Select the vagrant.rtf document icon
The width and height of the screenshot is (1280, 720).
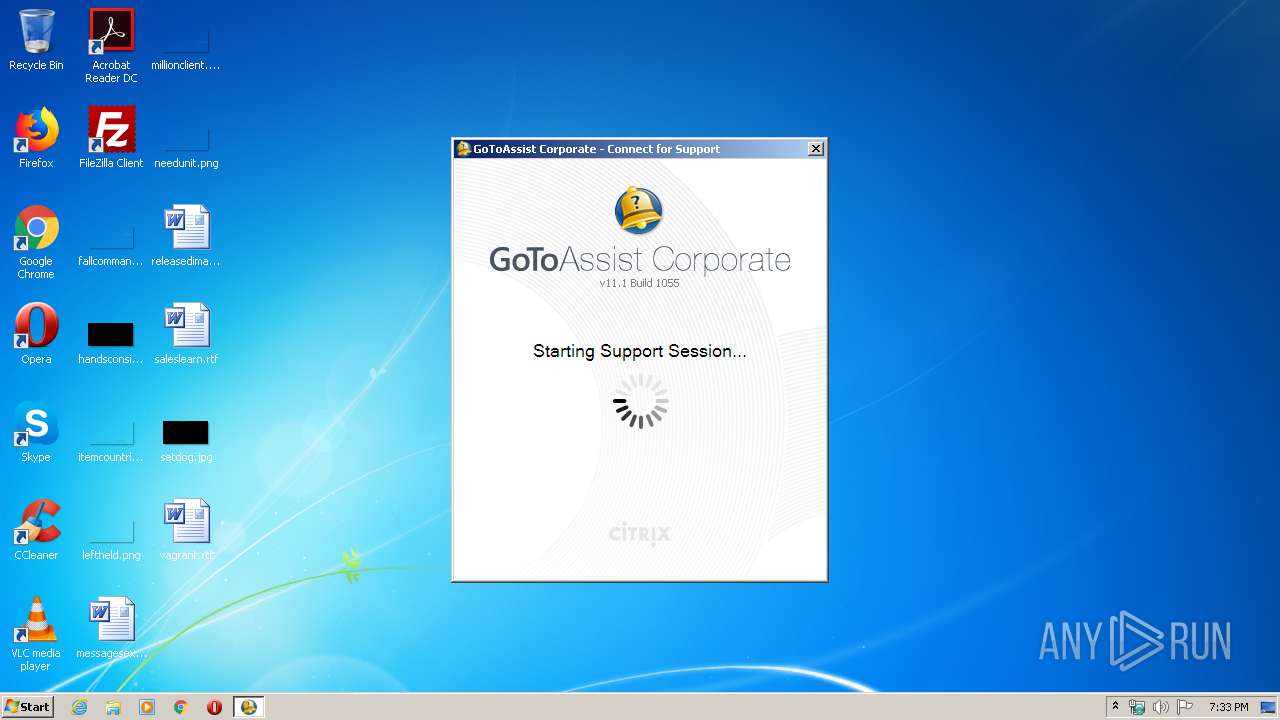pyautogui.click(x=186, y=530)
